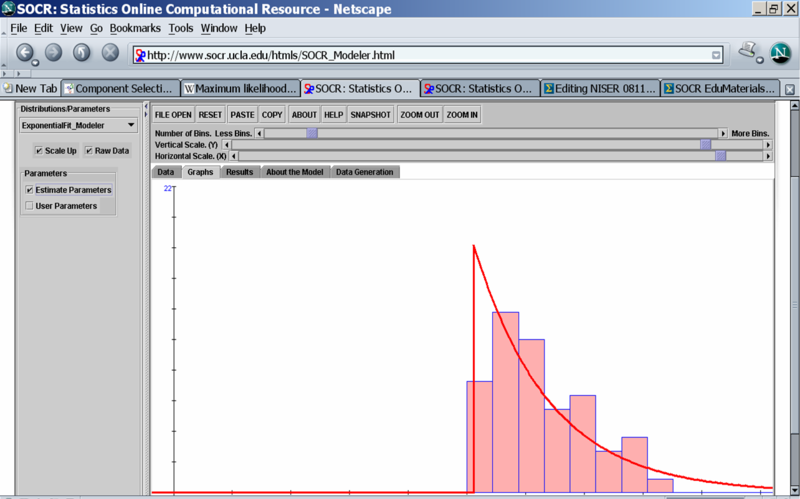Click the left arrow on Vertical Scale slider
This screenshot has height=499, width=800.
(227, 145)
